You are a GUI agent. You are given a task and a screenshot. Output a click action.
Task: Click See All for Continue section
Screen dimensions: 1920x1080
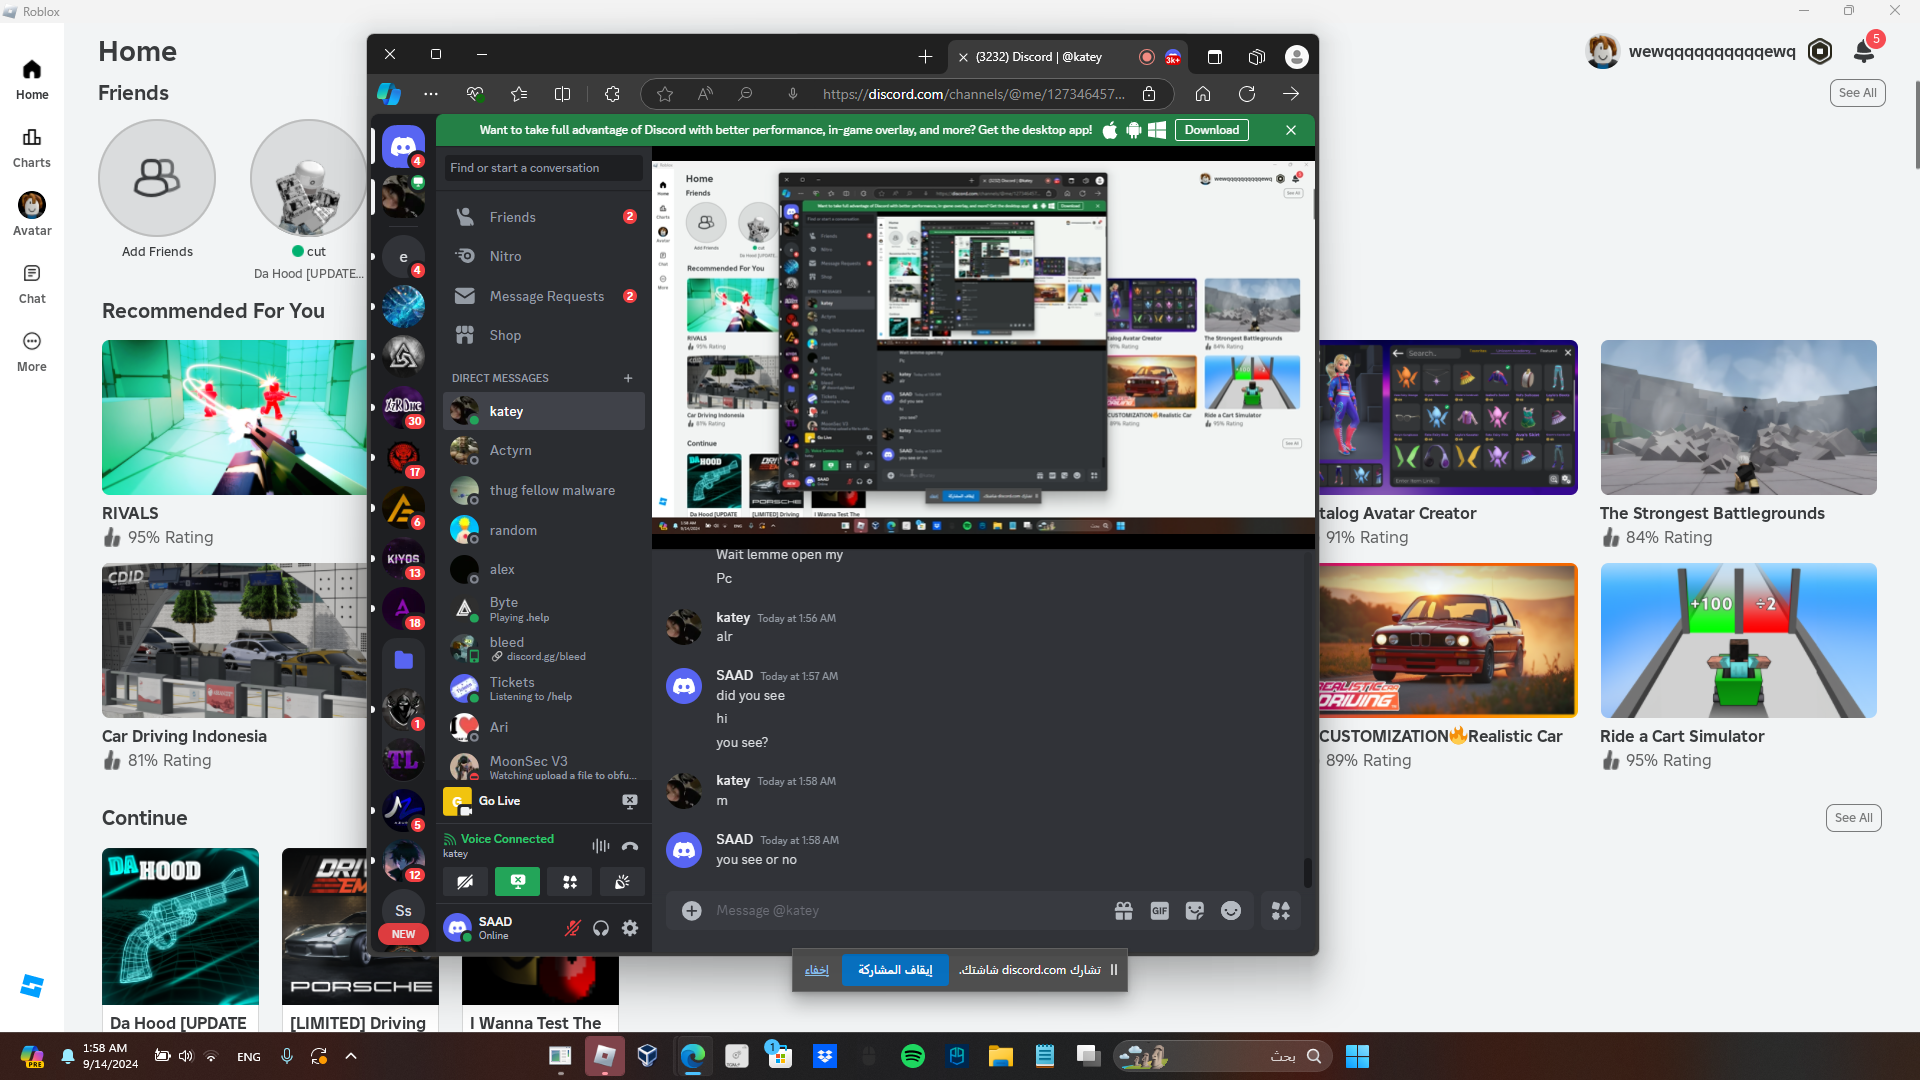tap(1853, 818)
